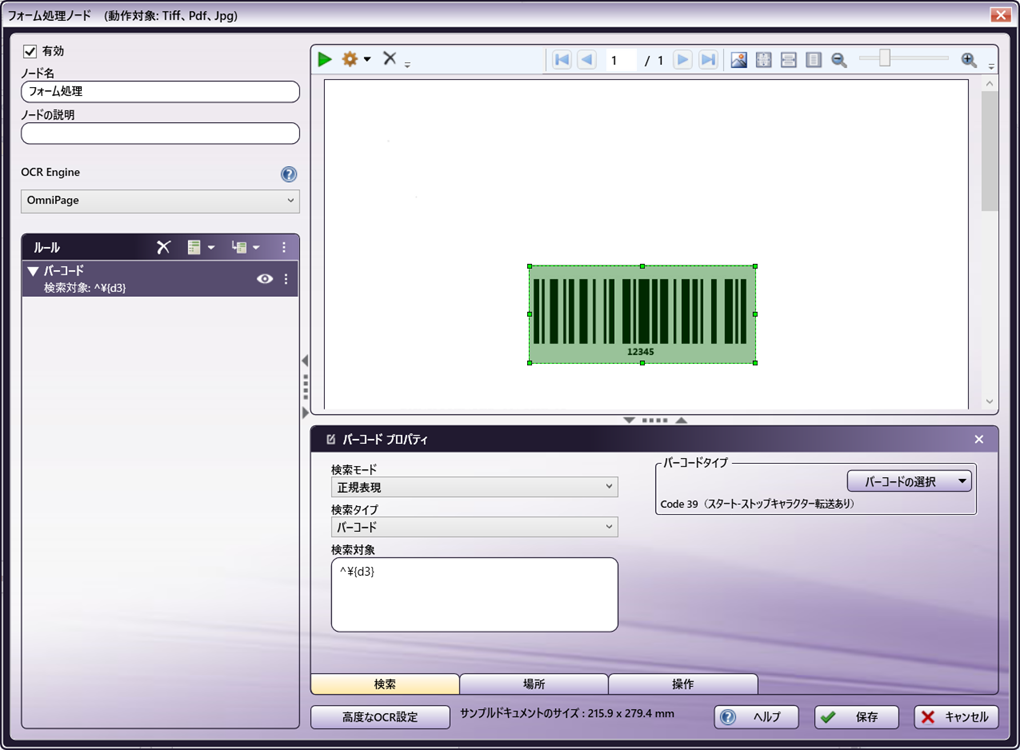The height and width of the screenshot is (750, 1020).
Task: Click the 保存 button
Action: [857, 717]
